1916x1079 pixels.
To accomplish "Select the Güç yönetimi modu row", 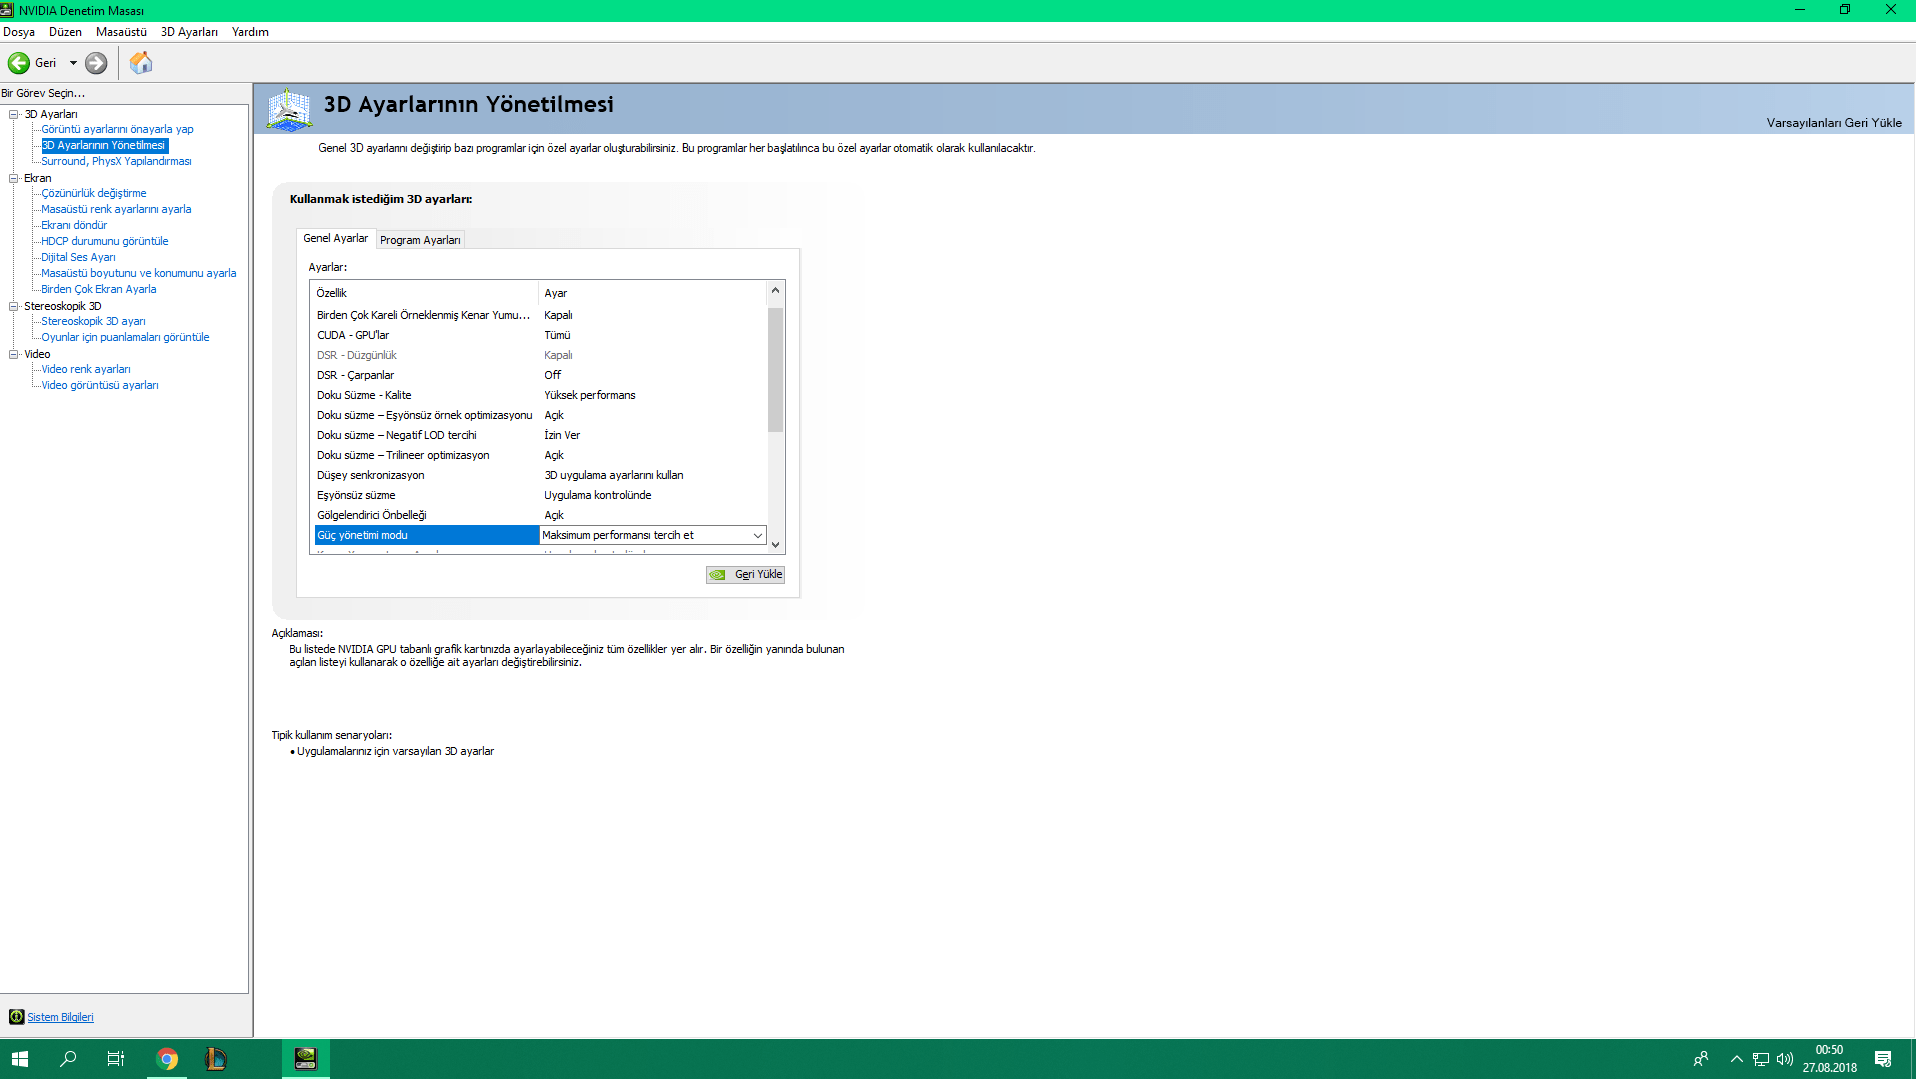I will [427, 535].
